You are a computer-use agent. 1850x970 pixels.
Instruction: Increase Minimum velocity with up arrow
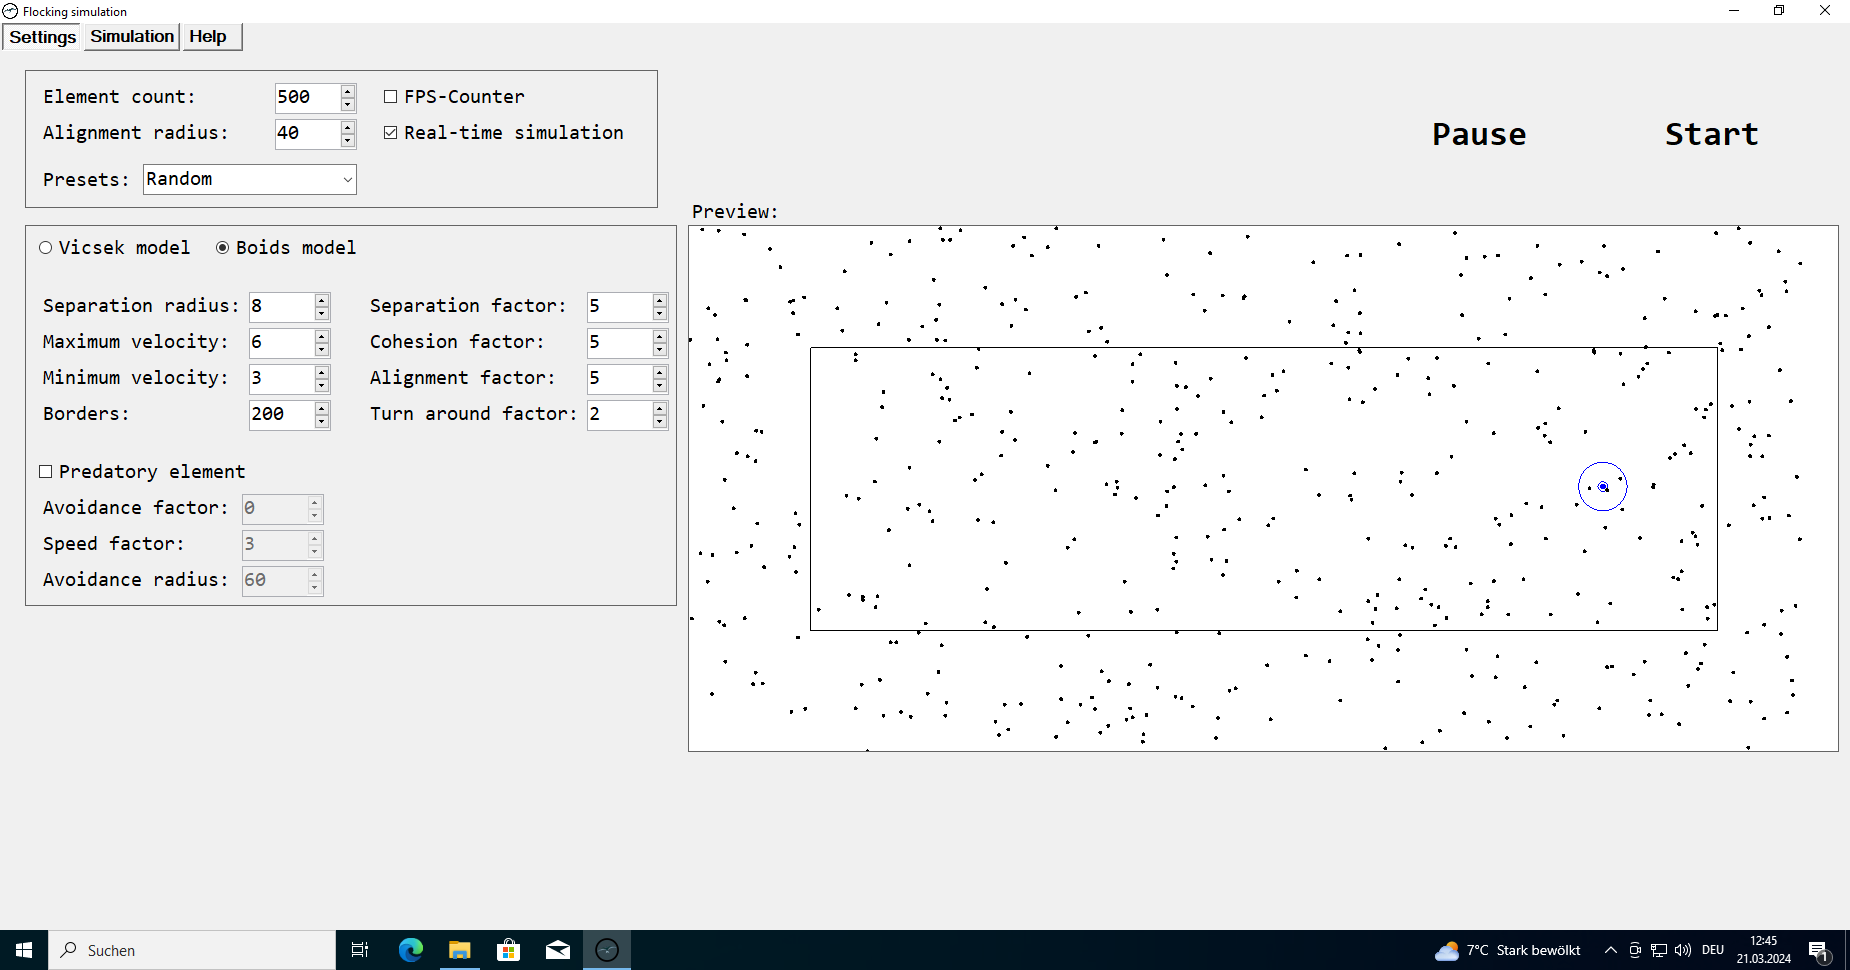322,372
